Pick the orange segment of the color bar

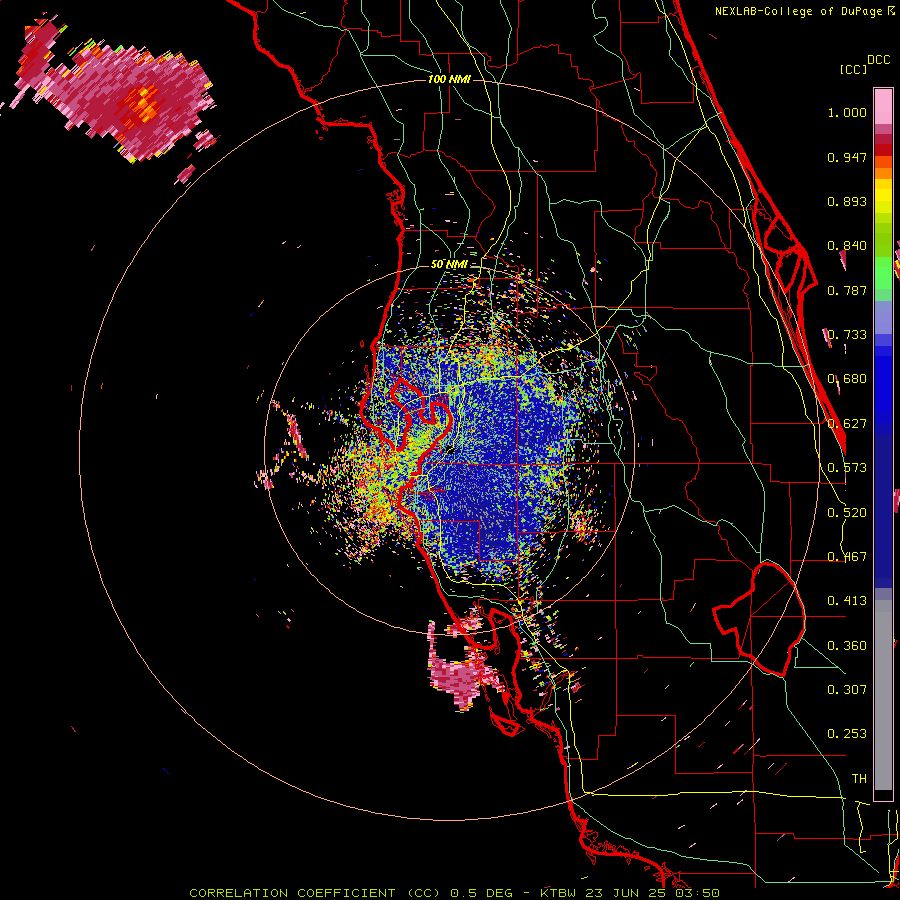click(x=883, y=168)
